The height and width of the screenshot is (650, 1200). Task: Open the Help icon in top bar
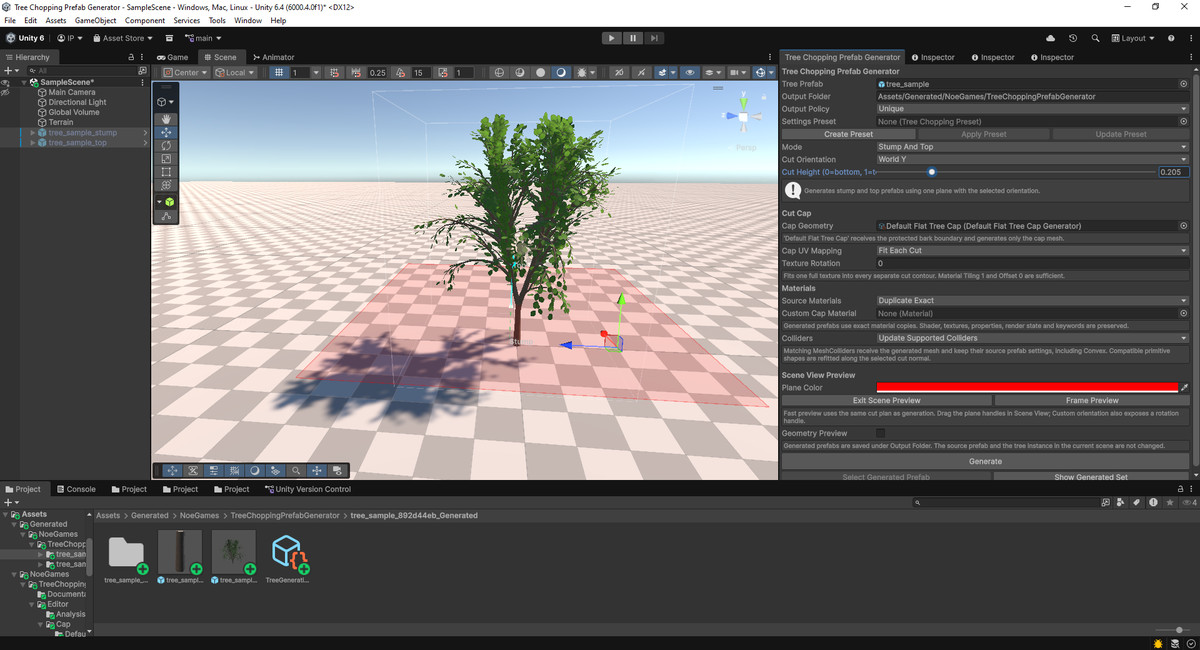(1169, 38)
